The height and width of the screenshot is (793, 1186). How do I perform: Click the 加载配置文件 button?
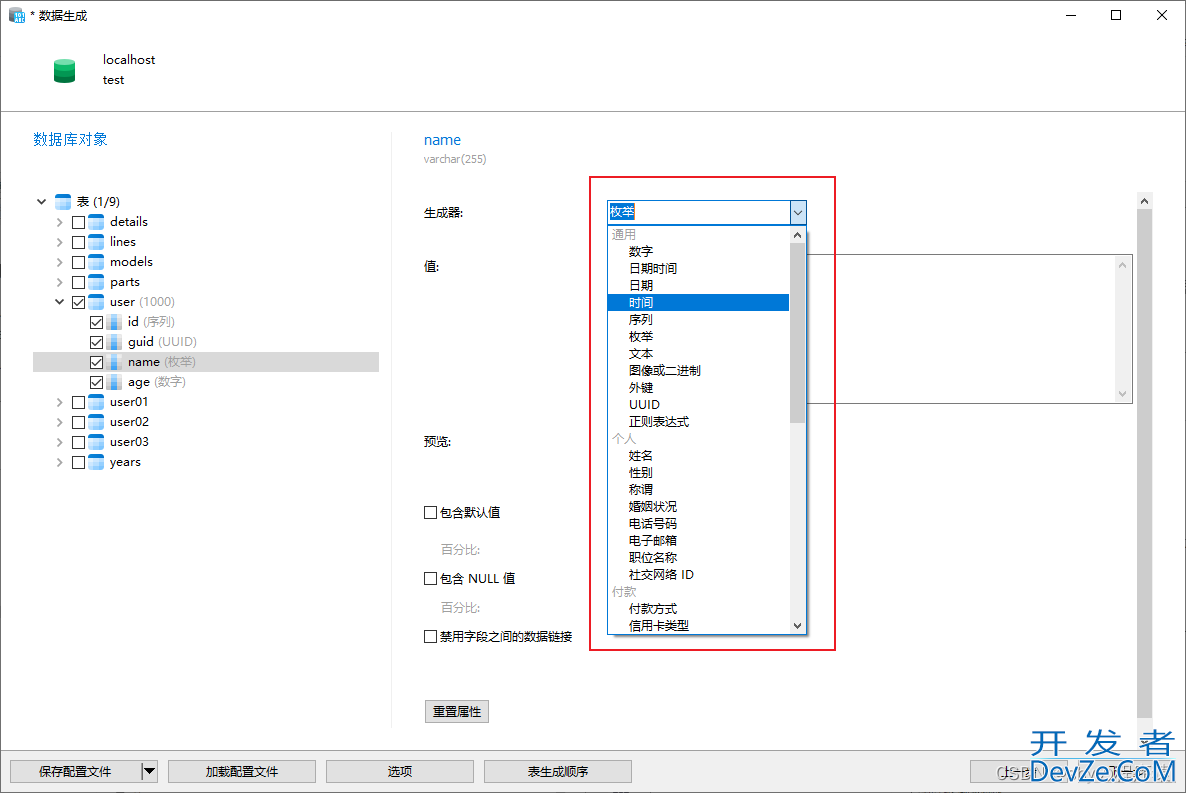pyautogui.click(x=242, y=772)
